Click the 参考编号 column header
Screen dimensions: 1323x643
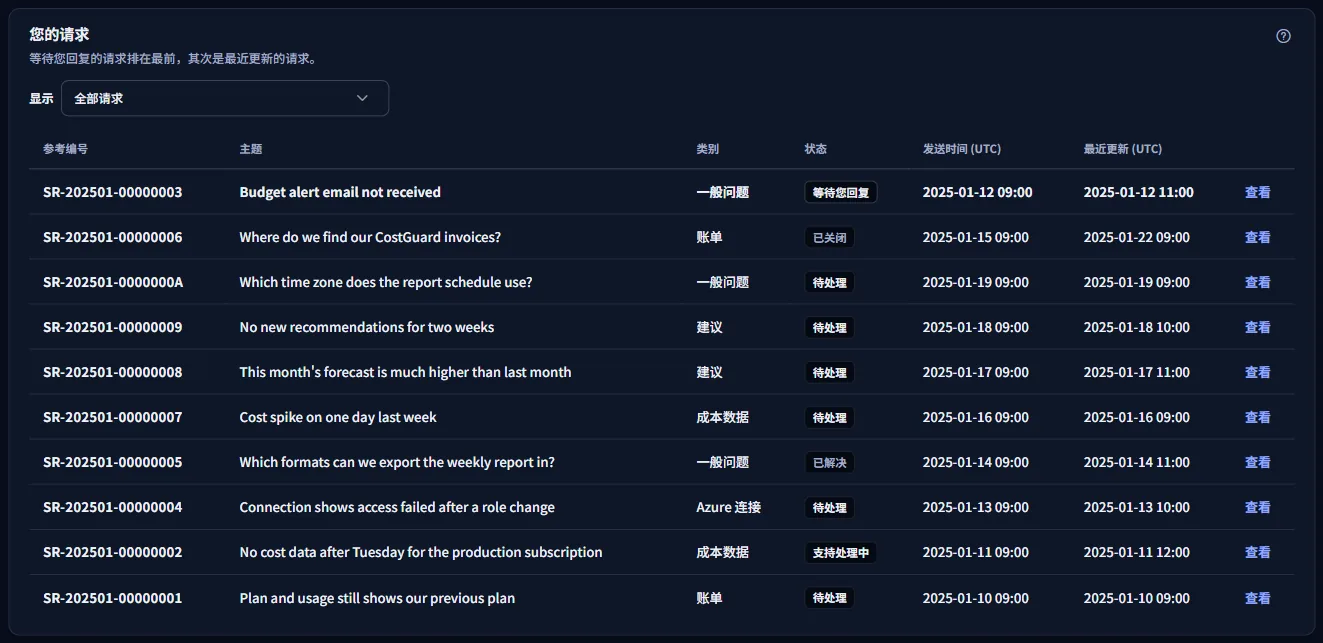click(x=65, y=149)
